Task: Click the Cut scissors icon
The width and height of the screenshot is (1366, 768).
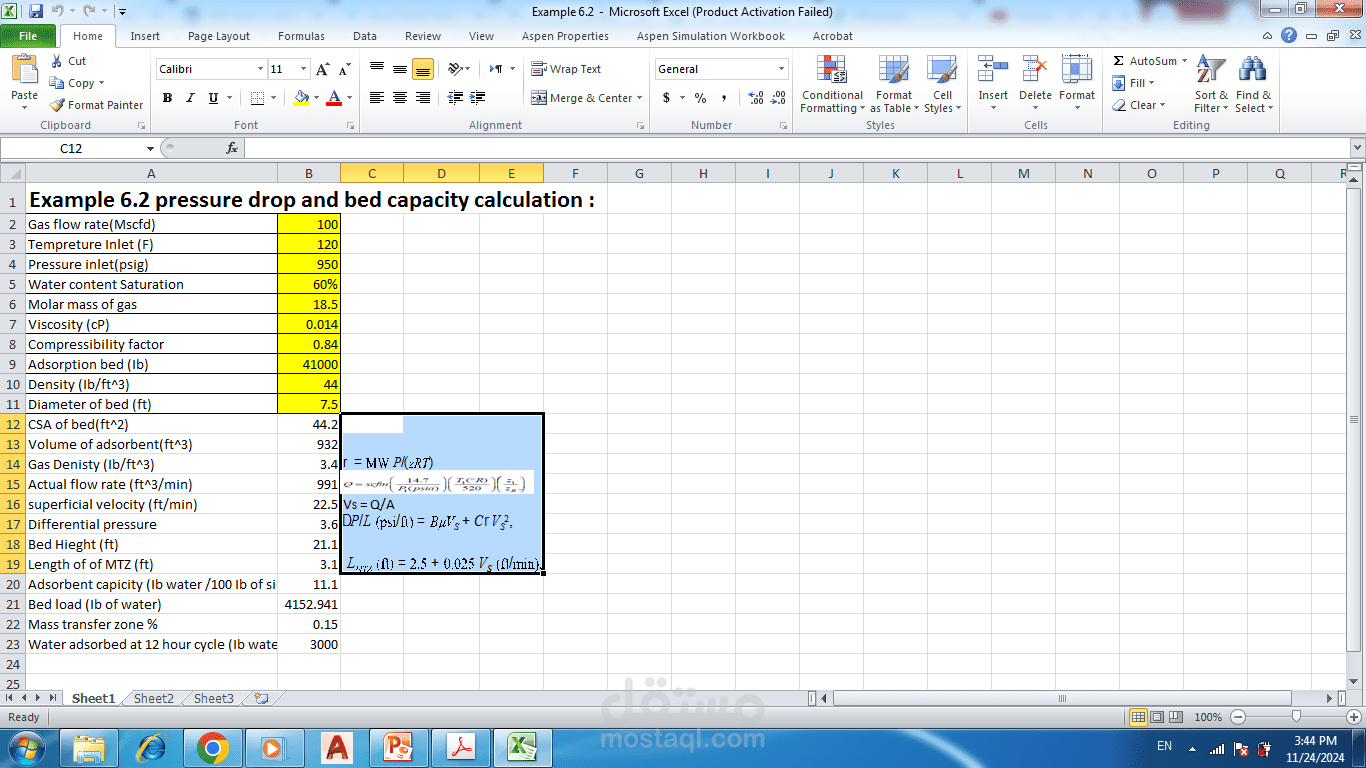Action: tap(57, 61)
